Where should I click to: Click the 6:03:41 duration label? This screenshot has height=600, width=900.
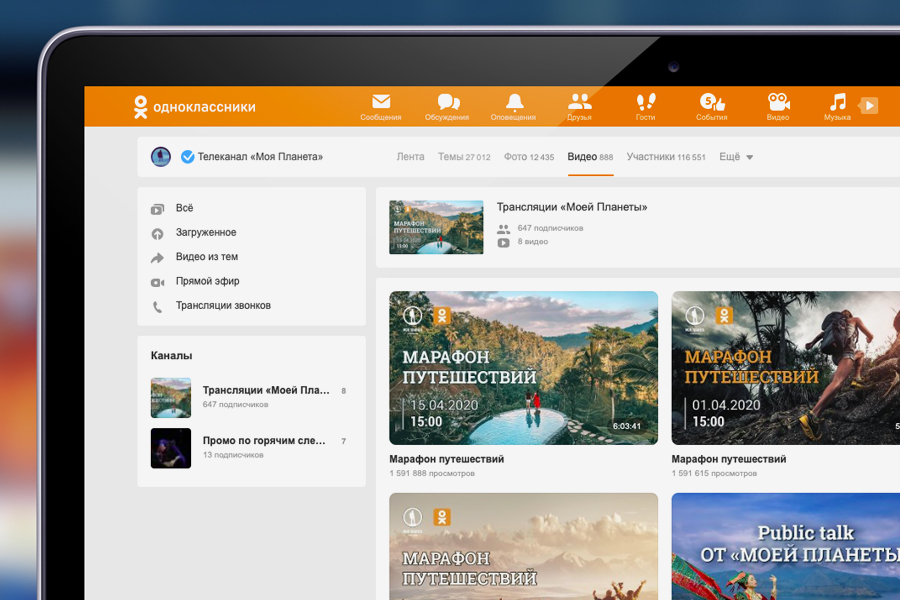pyautogui.click(x=626, y=426)
